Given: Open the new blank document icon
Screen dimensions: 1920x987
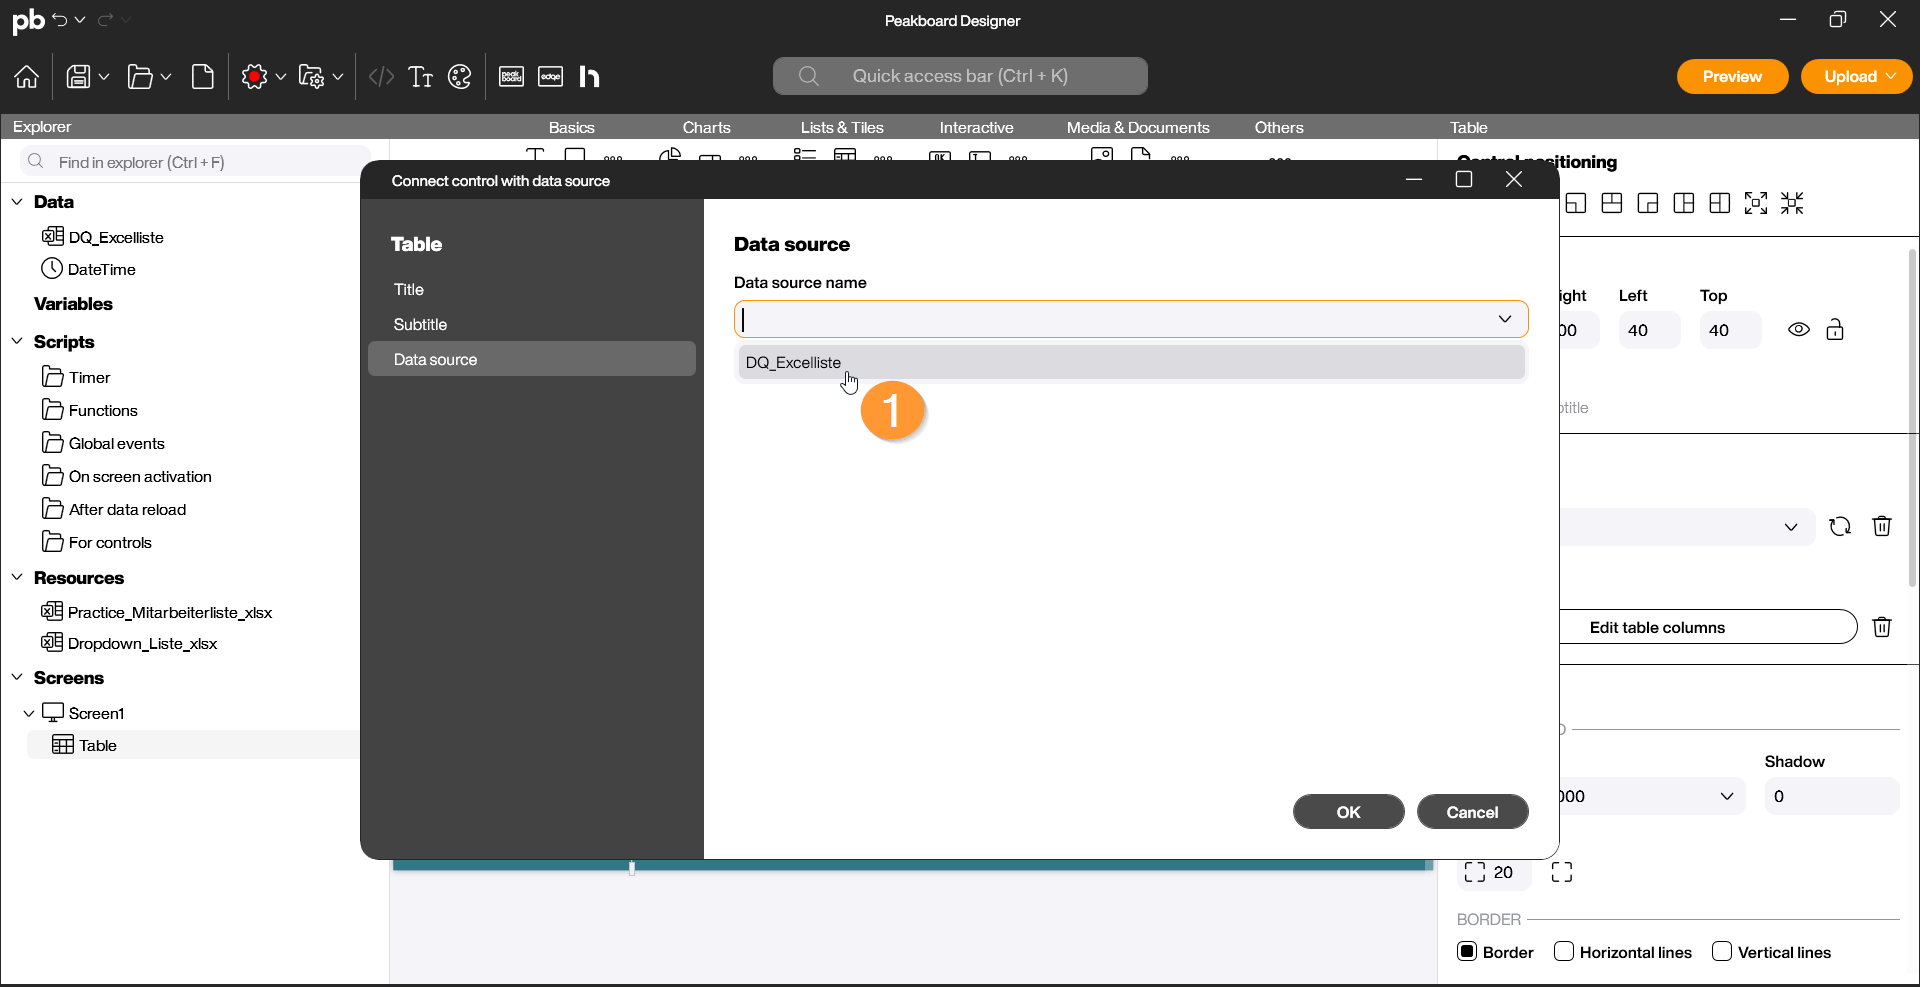Looking at the screenshot, I should point(203,77).
